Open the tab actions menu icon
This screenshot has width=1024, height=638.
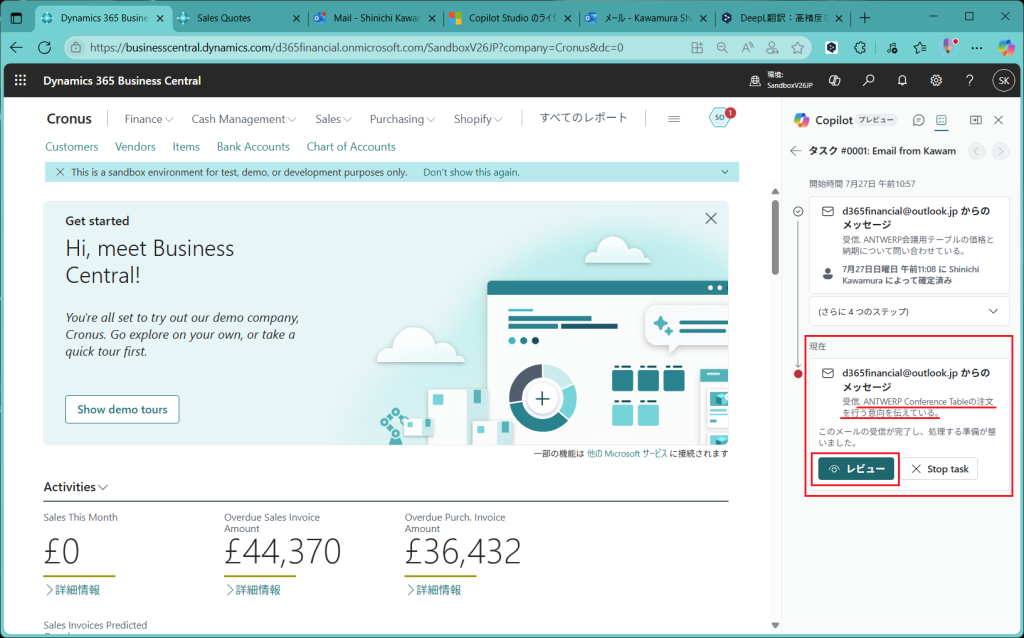[16, 18]
